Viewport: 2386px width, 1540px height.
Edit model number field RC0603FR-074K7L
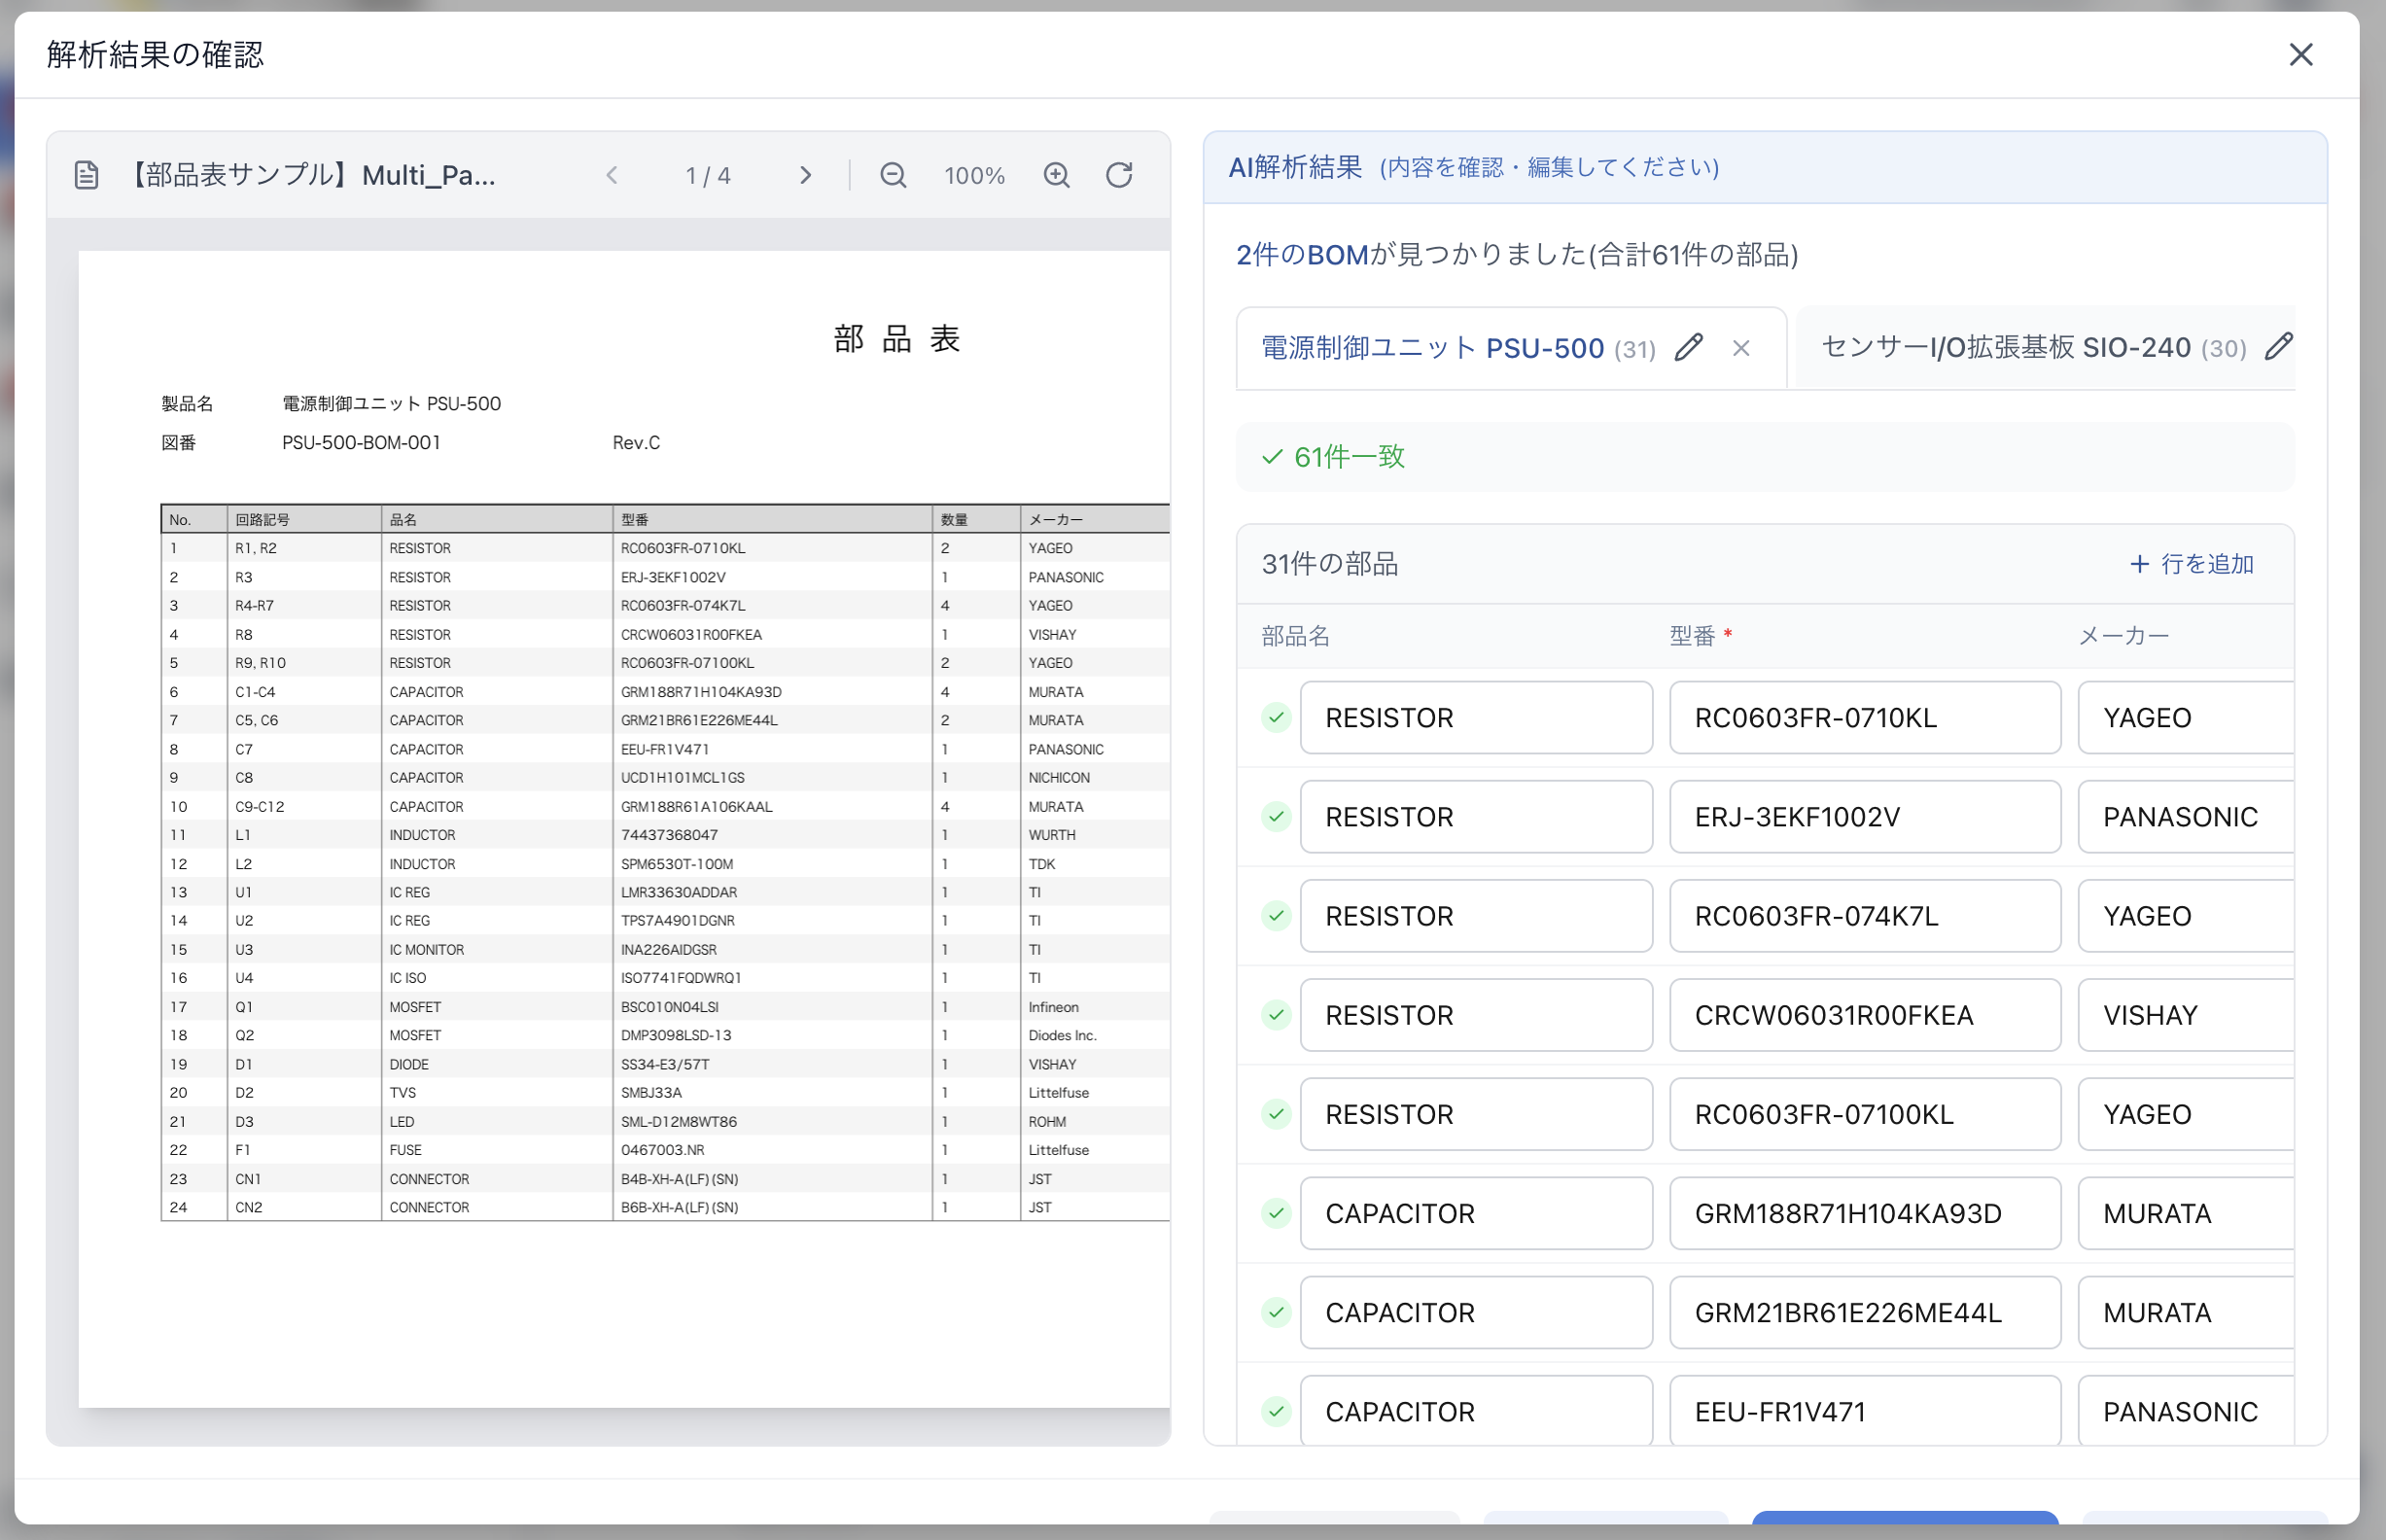click(x=1865, y=915)
